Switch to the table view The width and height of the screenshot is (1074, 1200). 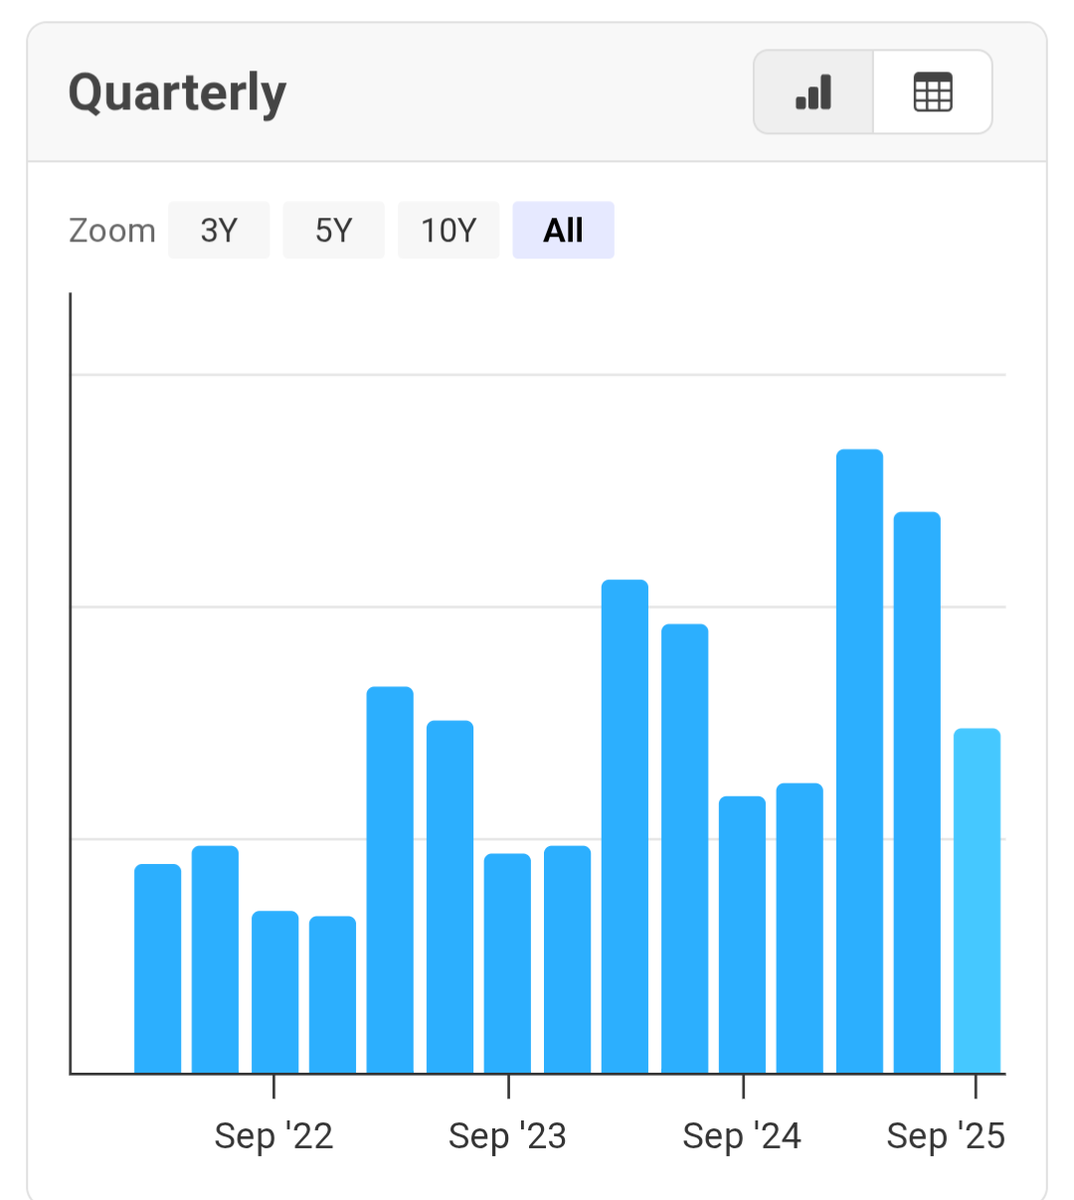click(933, 92)
